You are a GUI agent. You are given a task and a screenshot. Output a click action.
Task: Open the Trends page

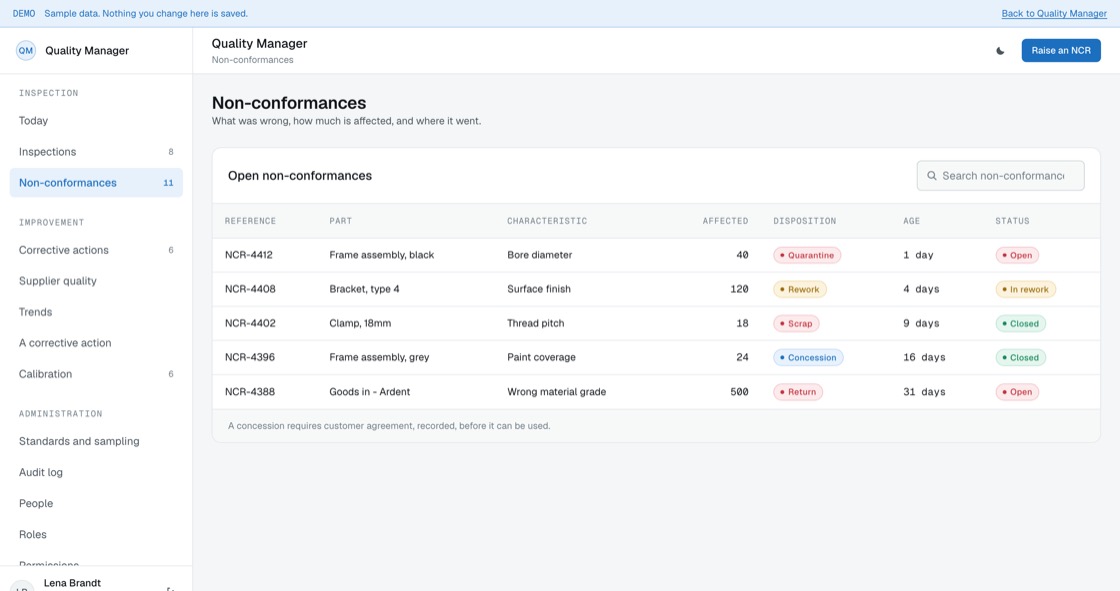(96, 312)
